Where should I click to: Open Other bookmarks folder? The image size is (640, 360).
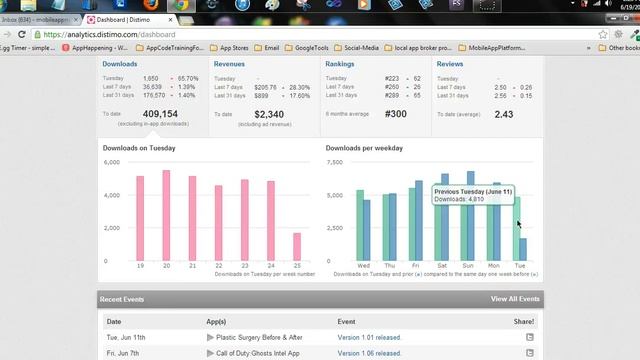619,48
